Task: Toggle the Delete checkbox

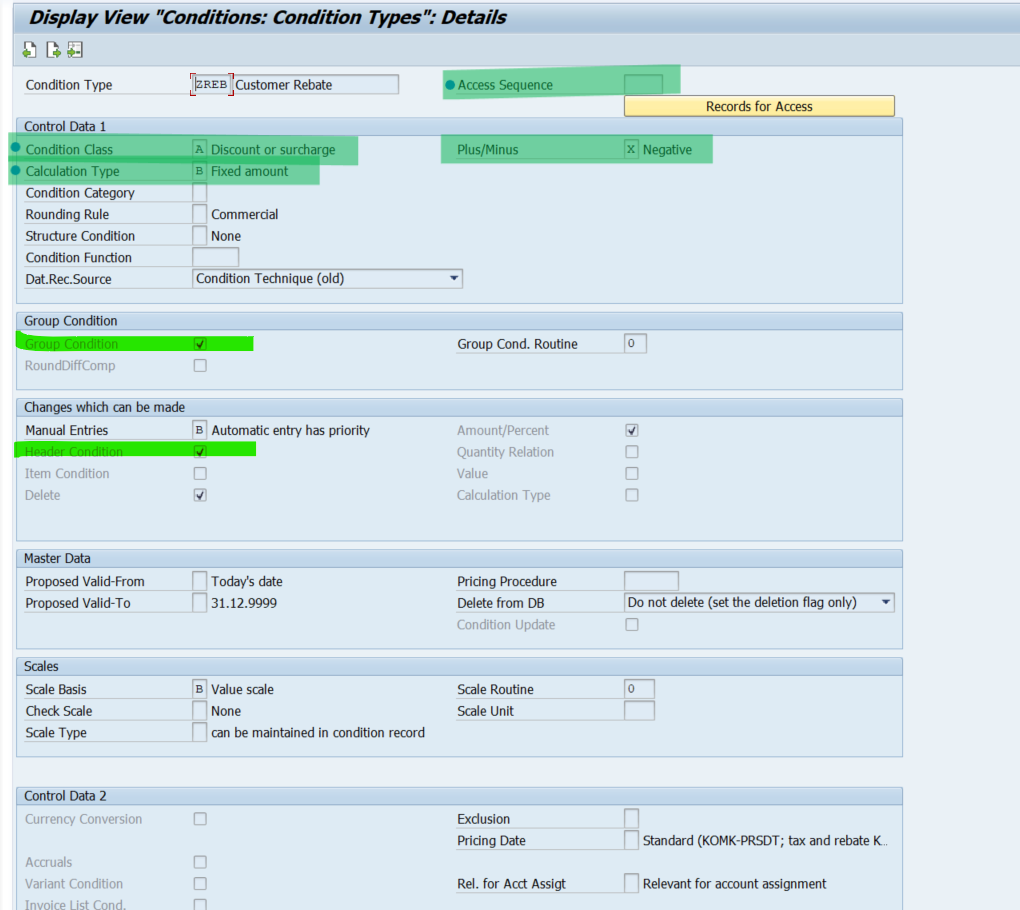Action: [200, 495]
